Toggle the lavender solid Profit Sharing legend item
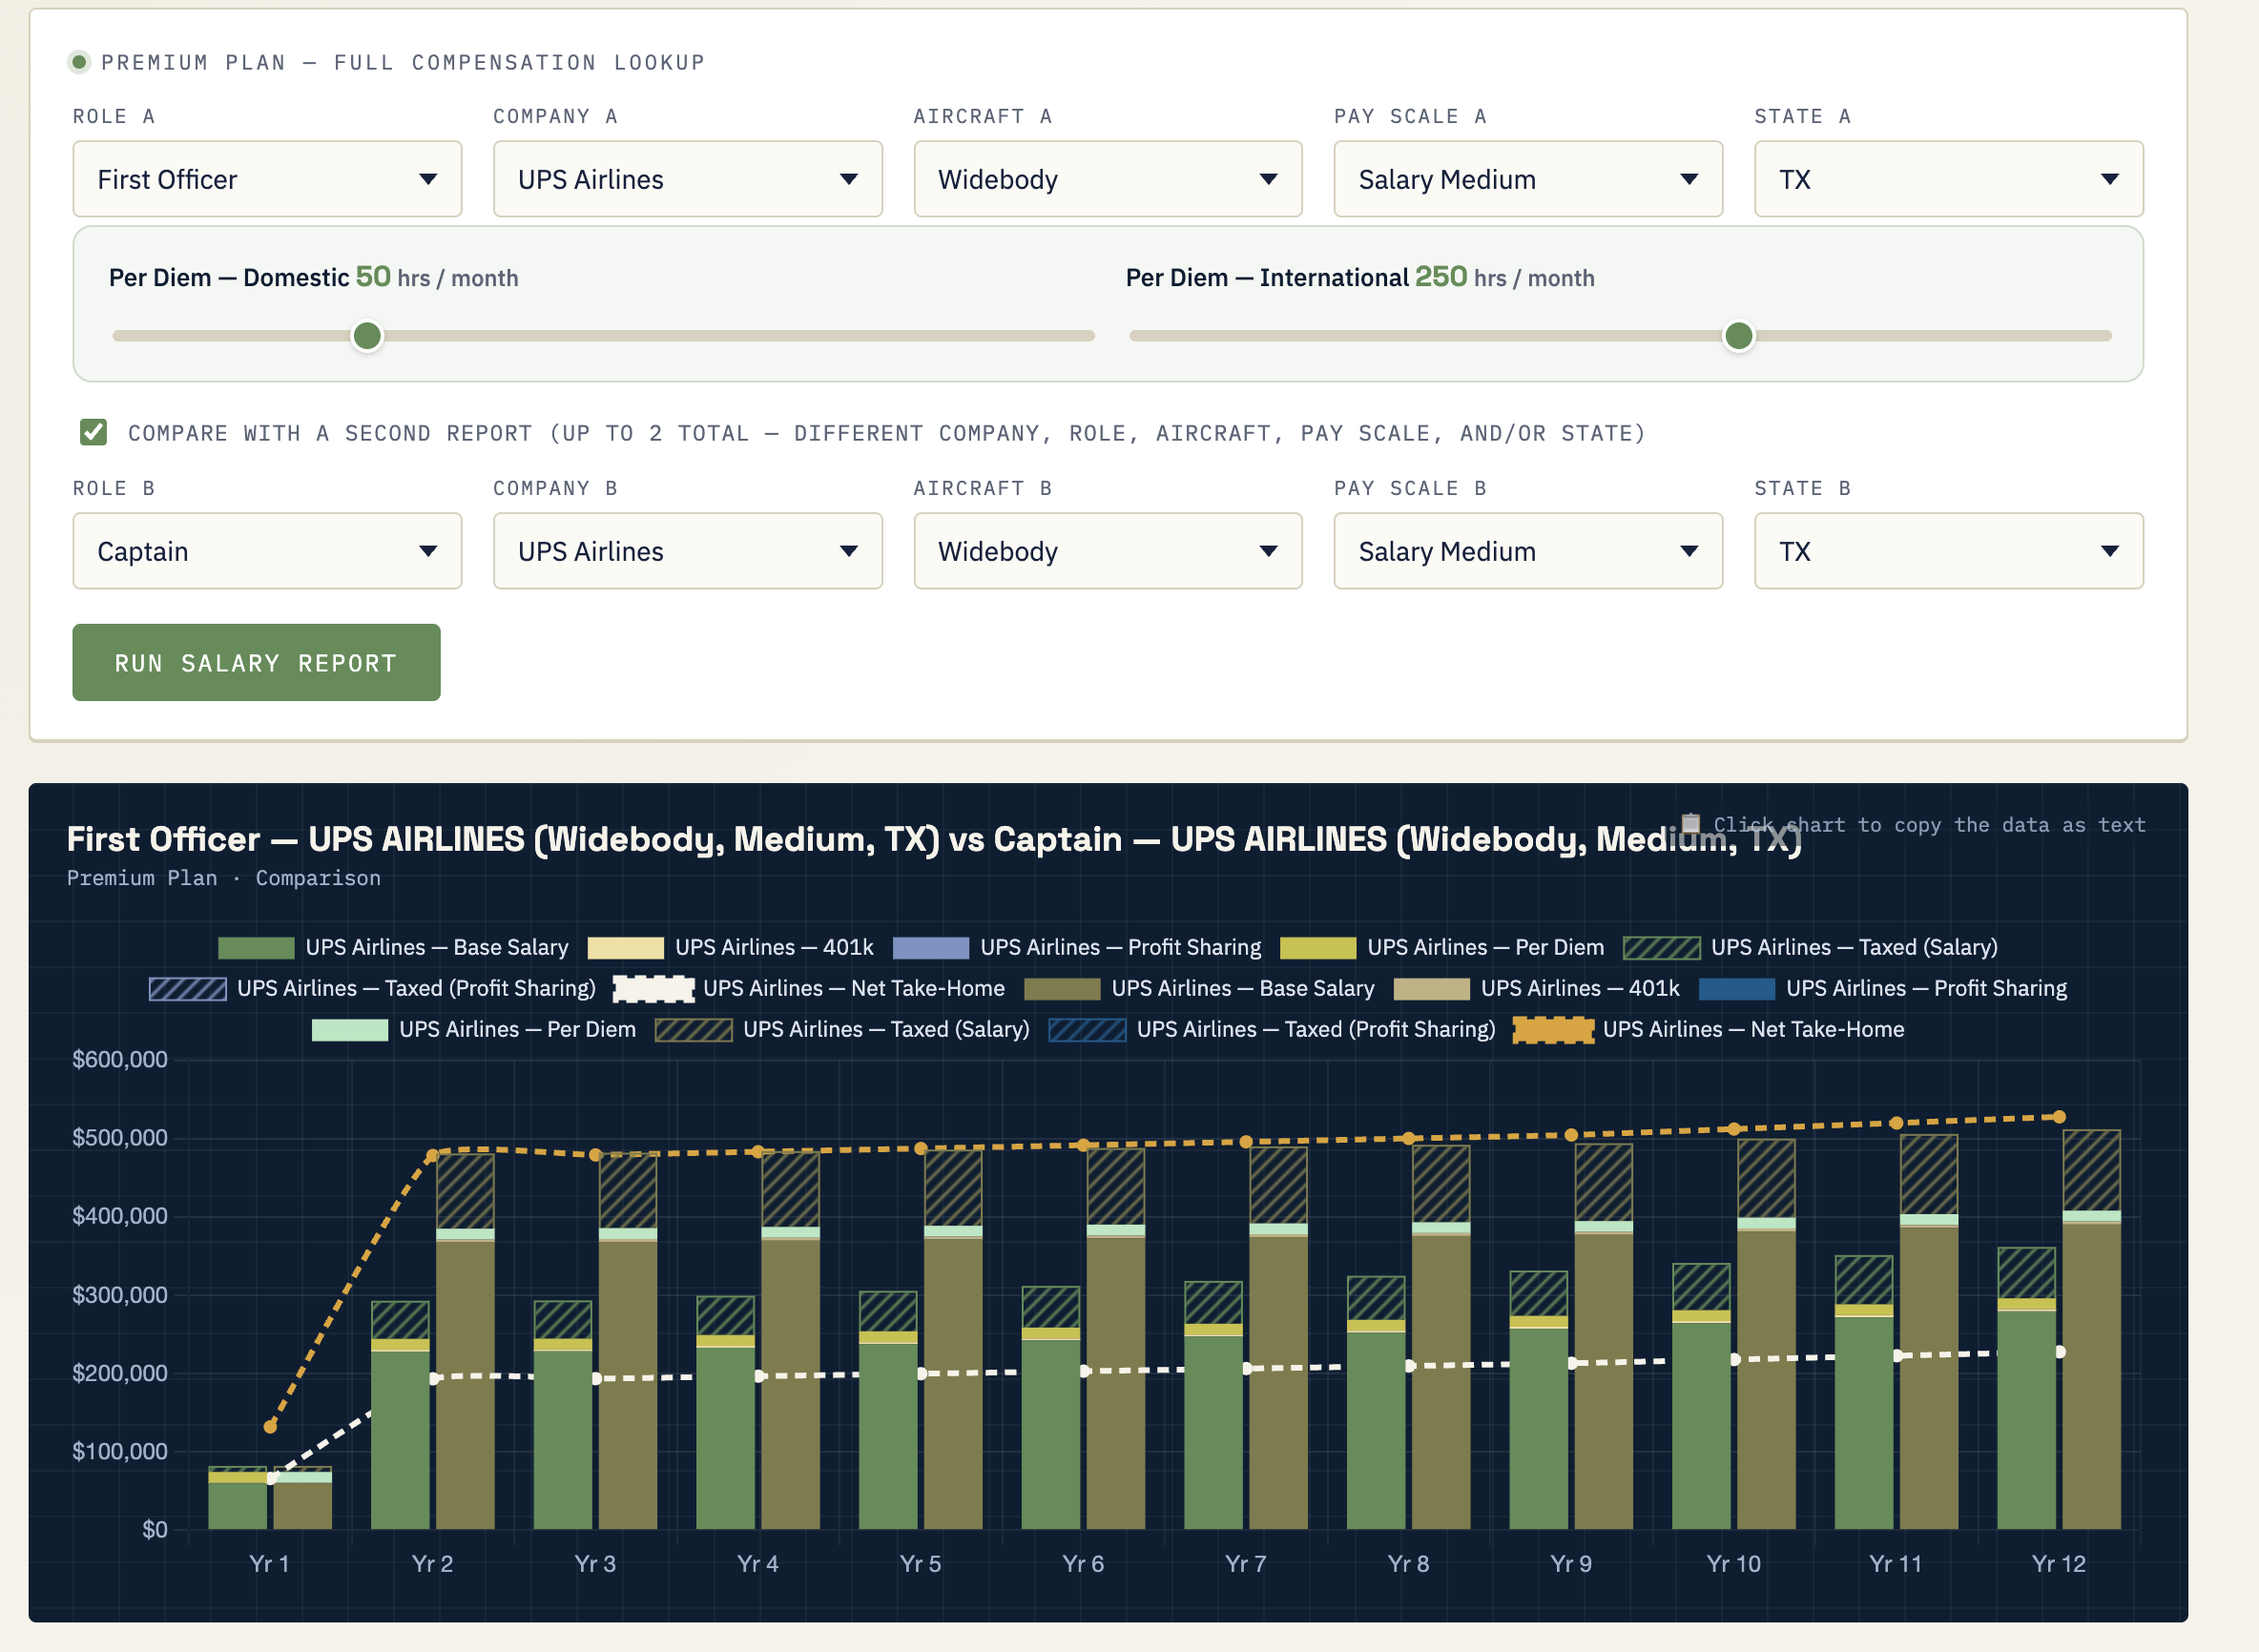This screenshot has width=2259, height=1652. coord(1077,947)
